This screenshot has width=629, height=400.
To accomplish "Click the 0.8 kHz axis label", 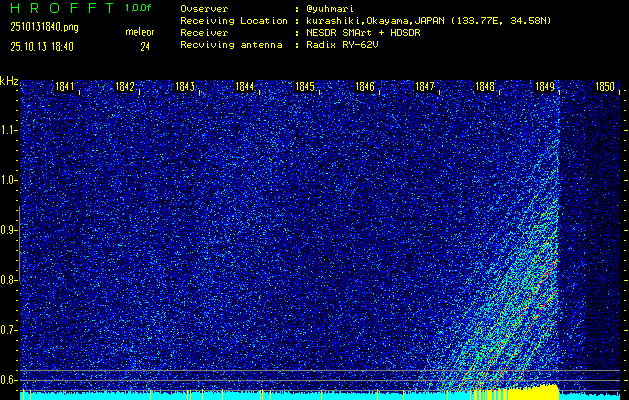I will (x=8, y=280).
